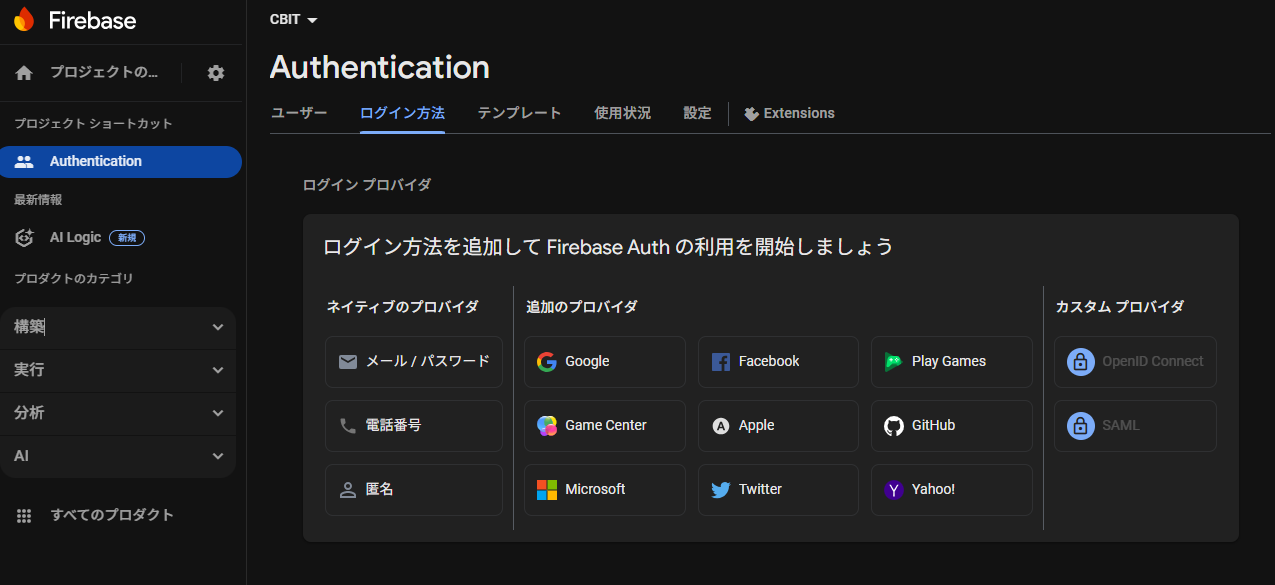Screen dimensions: 1275x585
Task: Choose the 電話番号 provider label
Action: click(394, 426)
